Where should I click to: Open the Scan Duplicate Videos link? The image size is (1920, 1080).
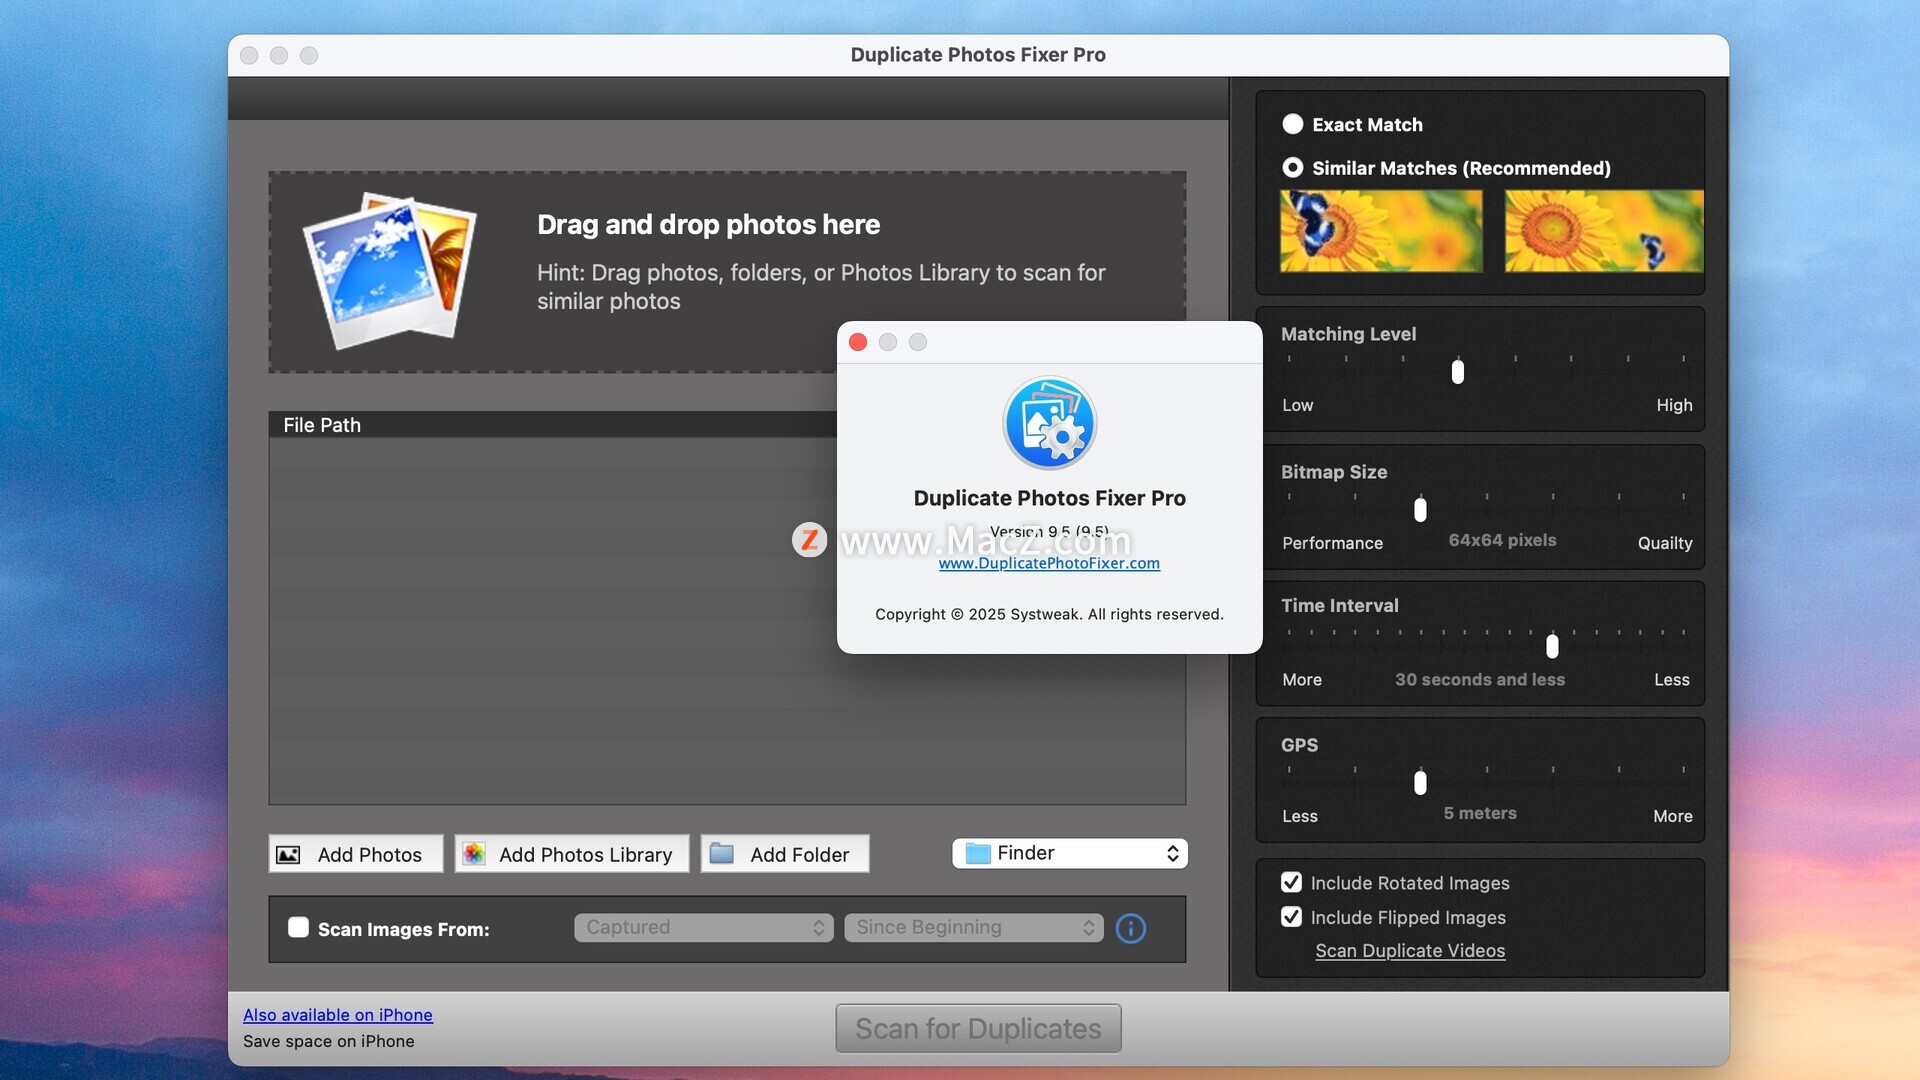[1409, 951]
